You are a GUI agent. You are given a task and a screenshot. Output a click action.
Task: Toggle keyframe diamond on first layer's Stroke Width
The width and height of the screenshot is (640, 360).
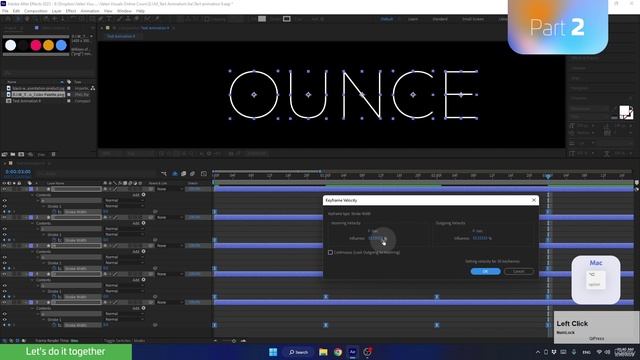point(8,212)
